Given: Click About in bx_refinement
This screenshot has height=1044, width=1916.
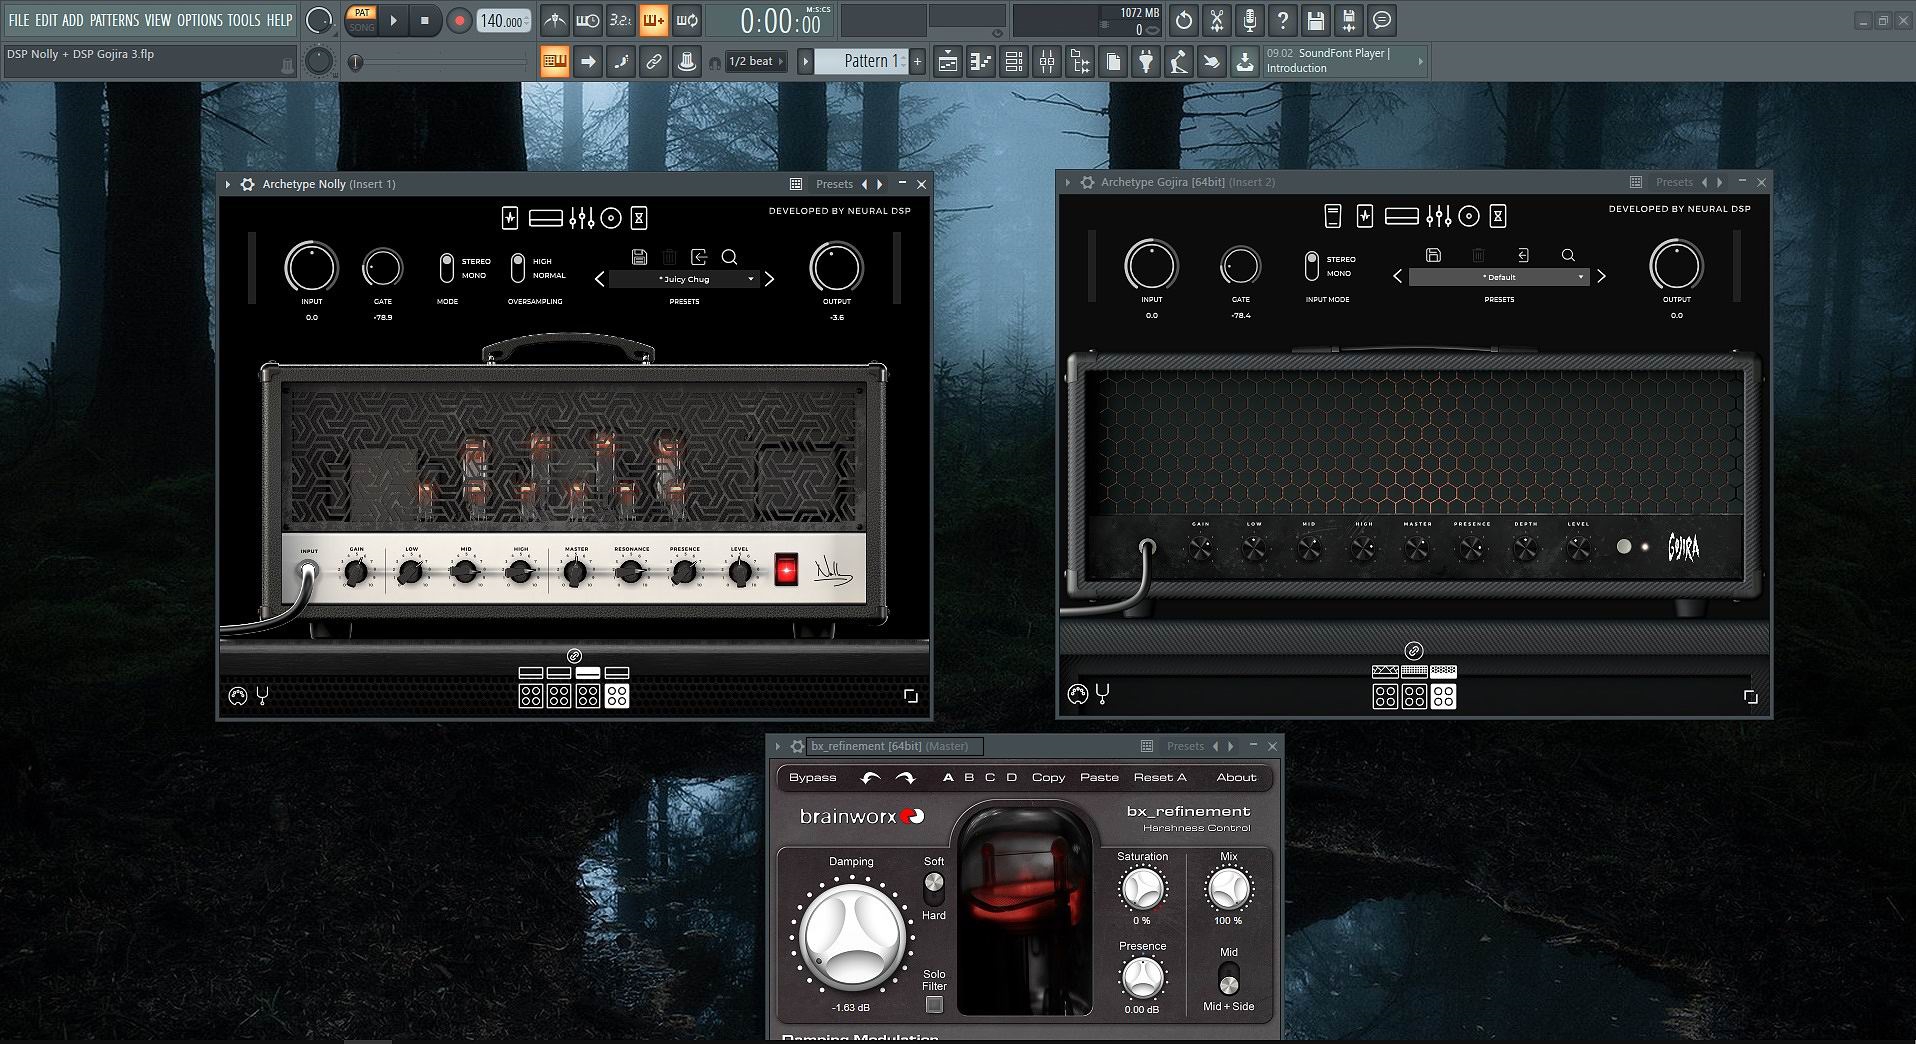Looking at the screenshot, I should pyautogui.click(x=1236, y=777).
